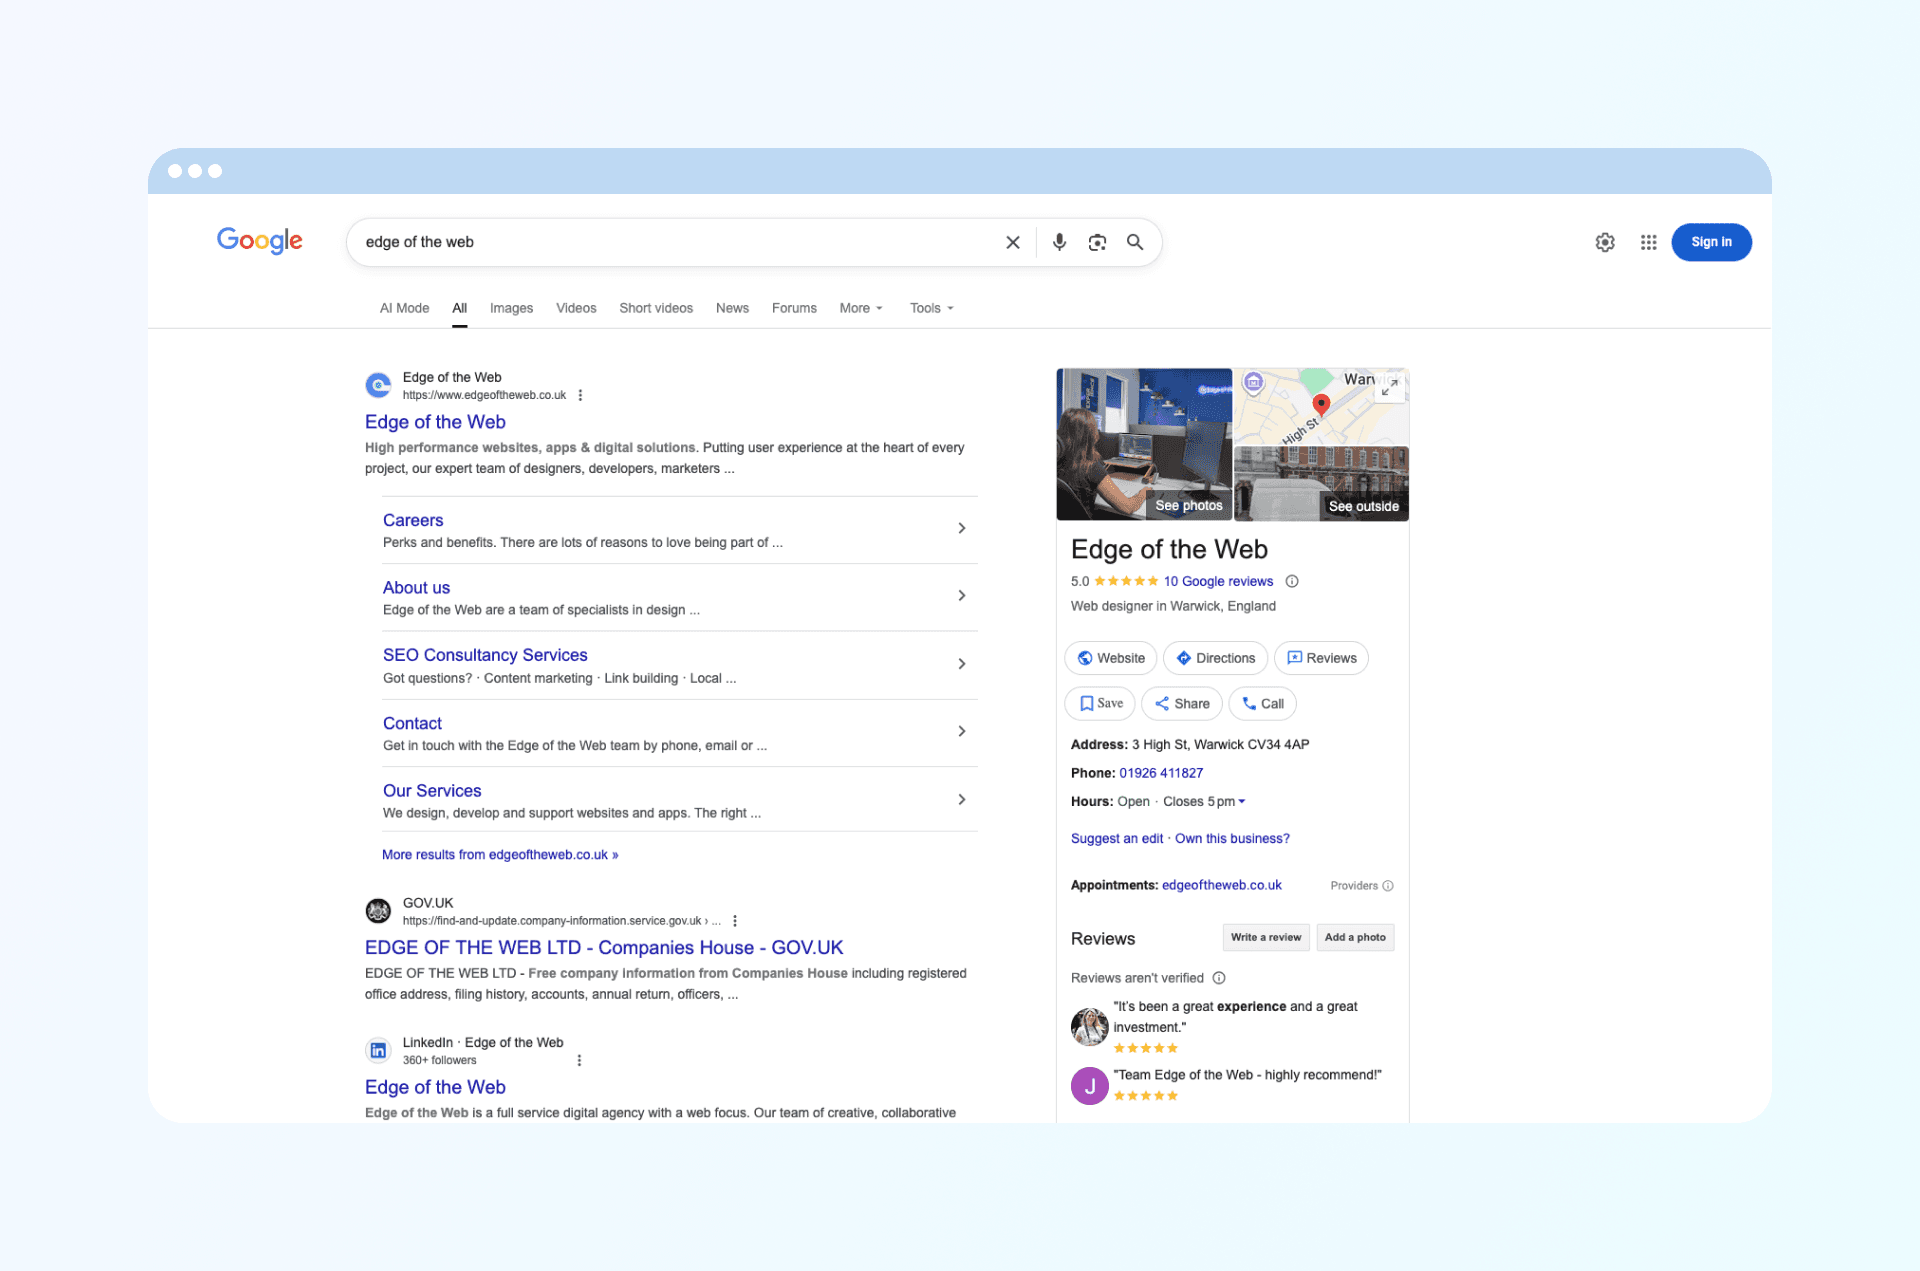The image size is (1920, 1271).
Task: Switch to the News tab
Action: (x=732, y=308)
